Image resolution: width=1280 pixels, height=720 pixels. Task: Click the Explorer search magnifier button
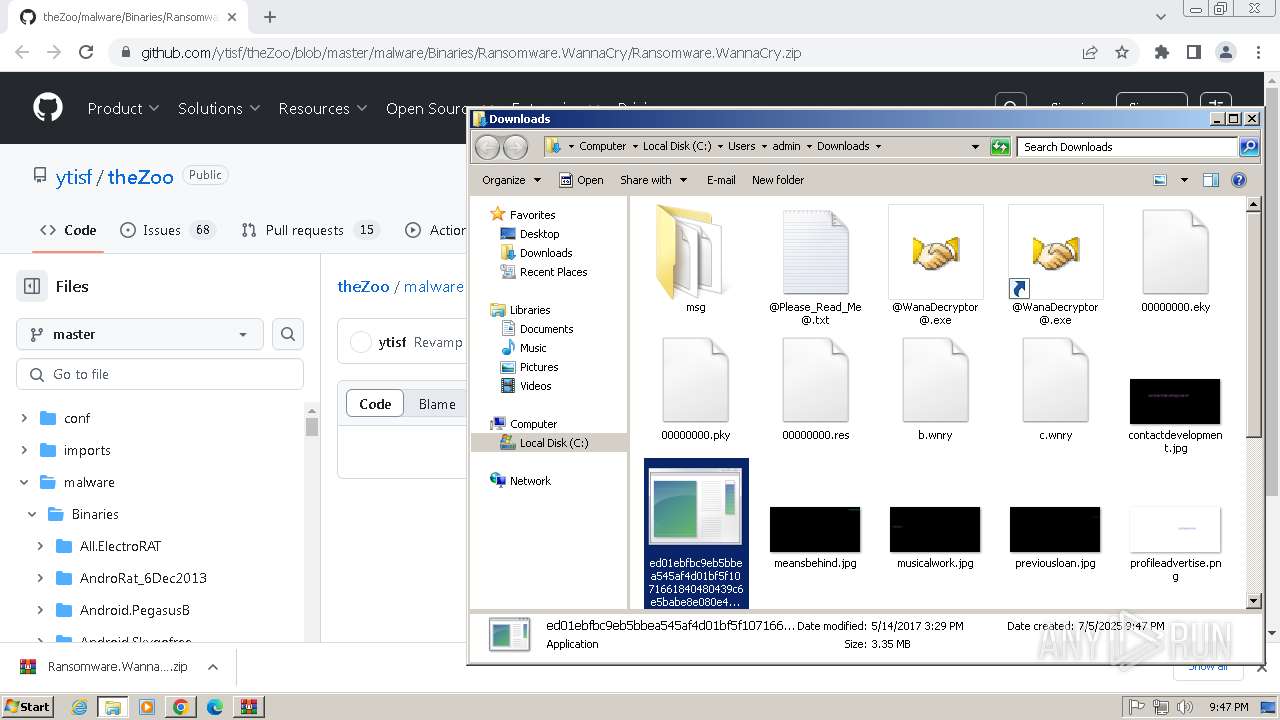coord(1249,147)
